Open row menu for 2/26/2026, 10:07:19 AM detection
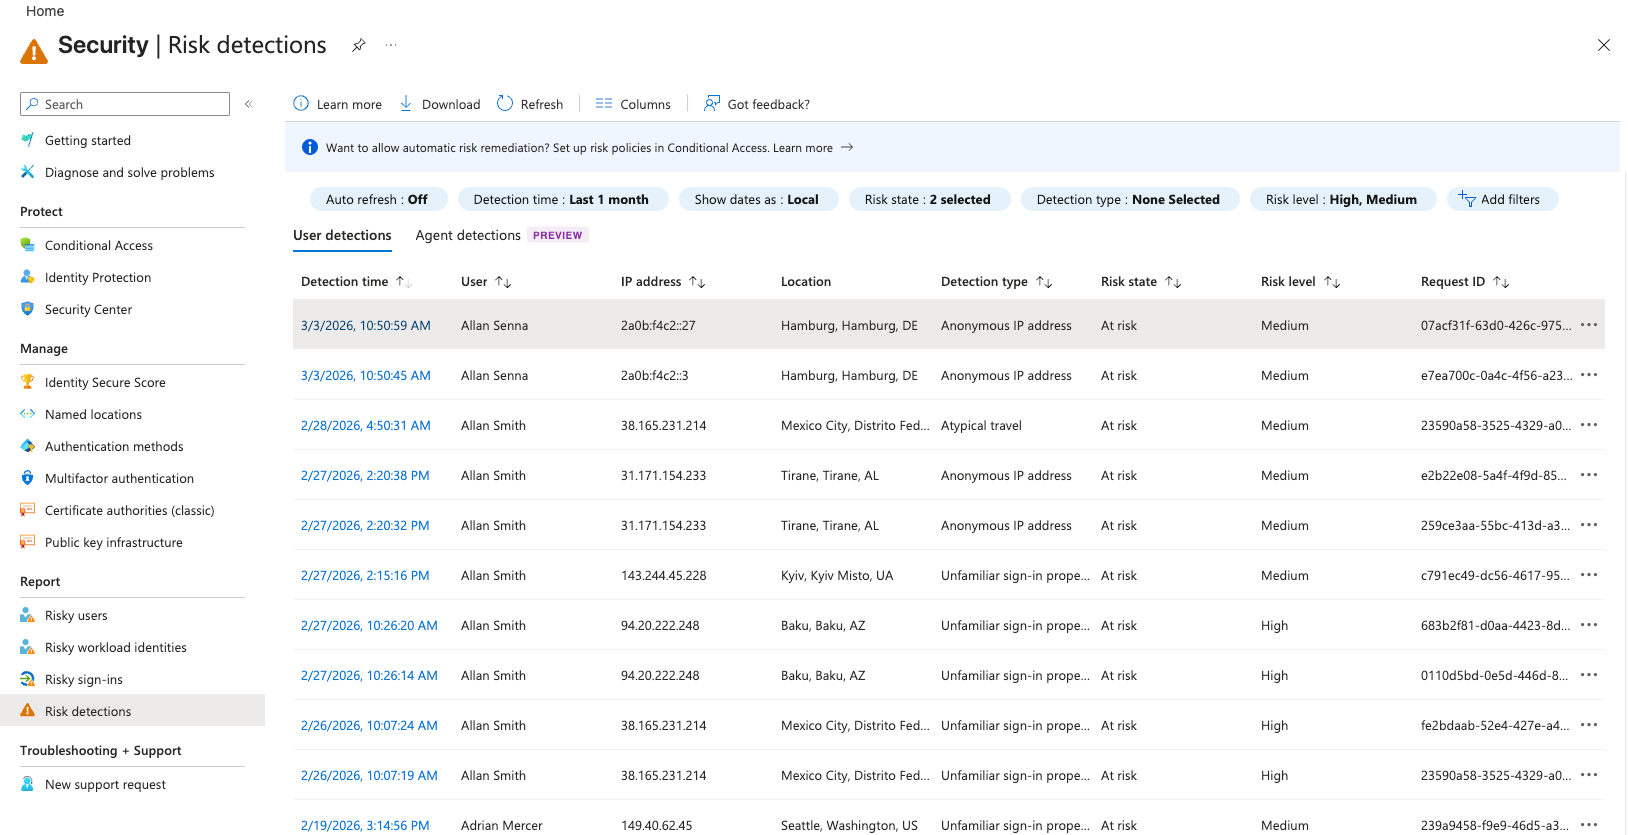Viewport: 1628px width, 835px height. tap(1589, 775)
